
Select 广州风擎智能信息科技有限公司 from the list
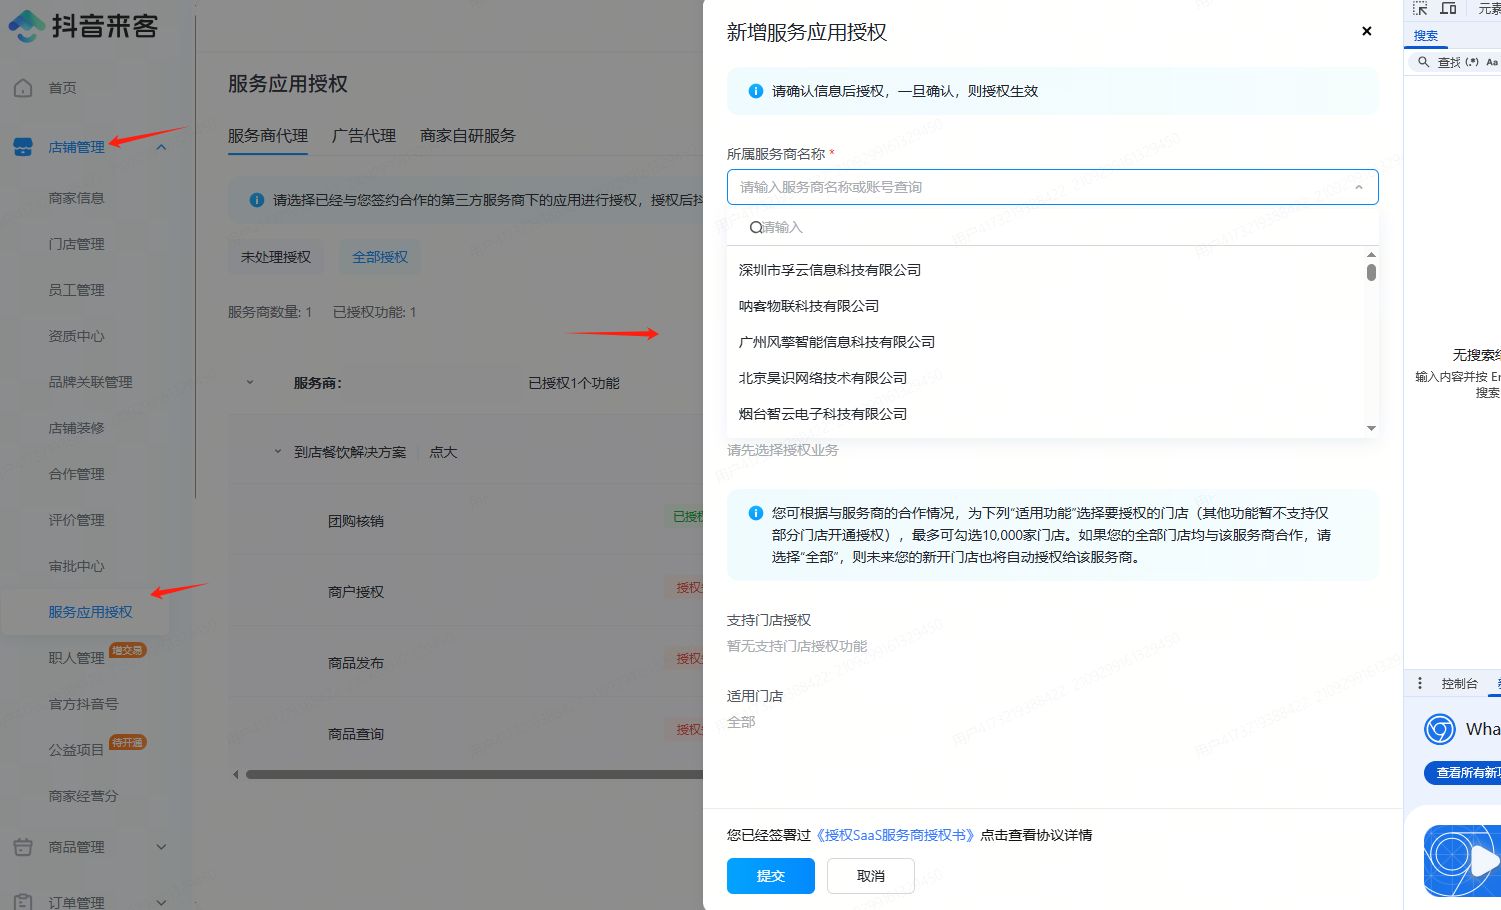coord(836,342)
